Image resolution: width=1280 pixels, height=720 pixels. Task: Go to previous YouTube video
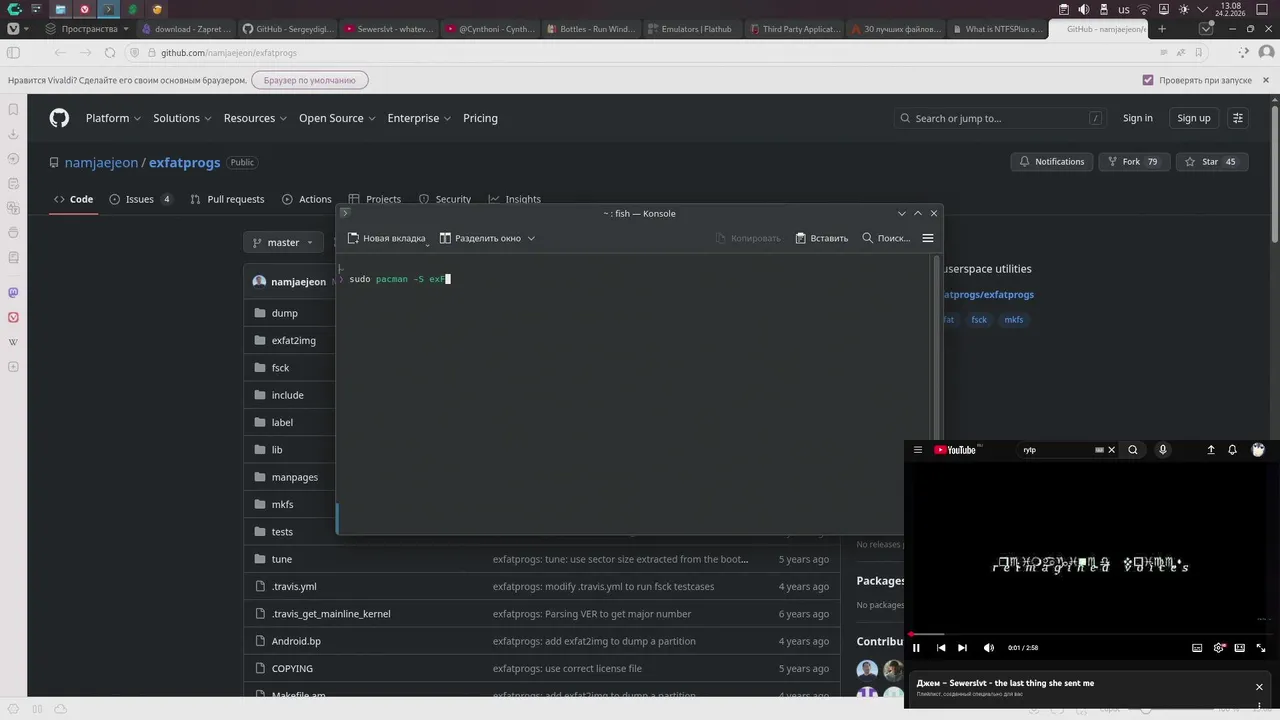point(940,648)
